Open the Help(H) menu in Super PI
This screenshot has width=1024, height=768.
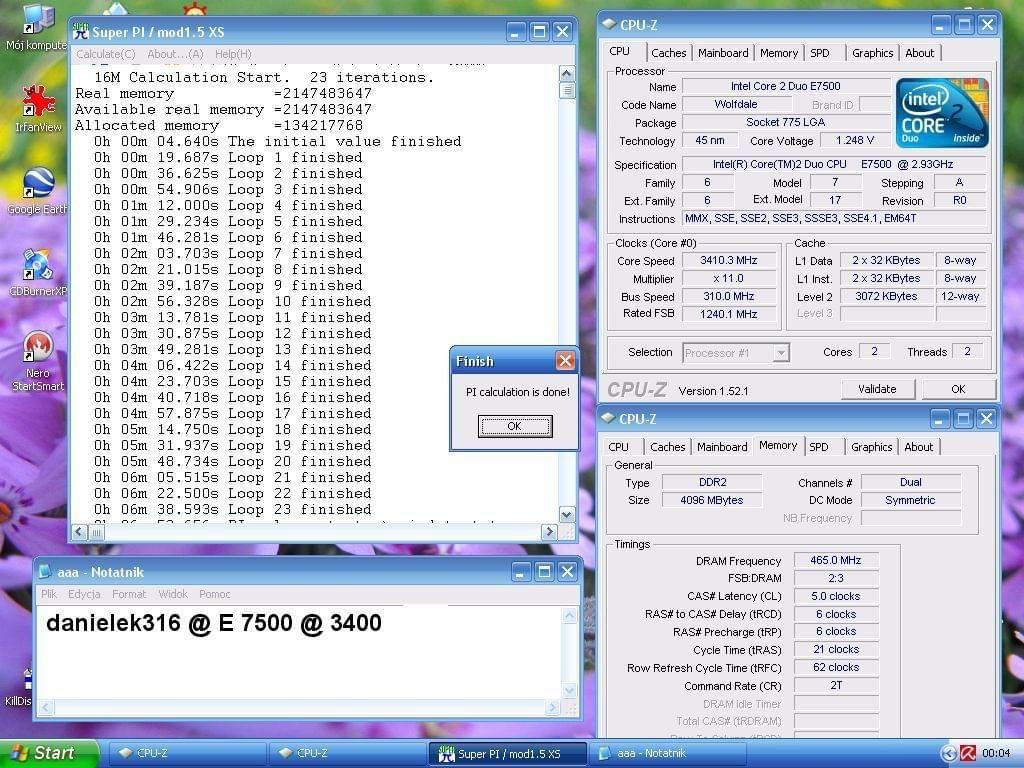coord(233,54)
